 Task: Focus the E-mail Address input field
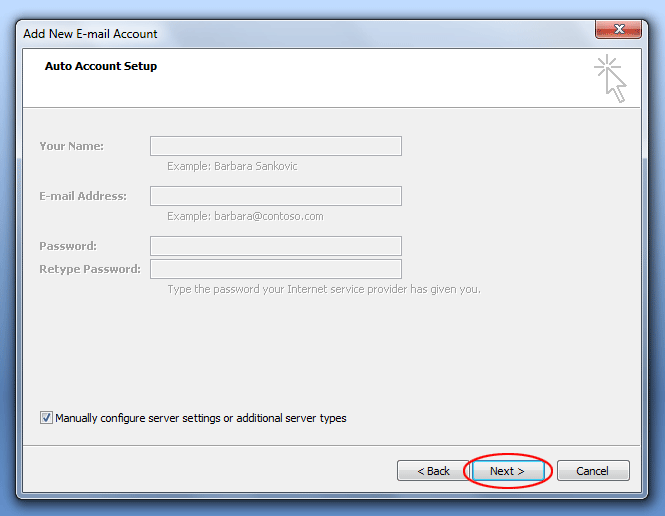point(276,196)
